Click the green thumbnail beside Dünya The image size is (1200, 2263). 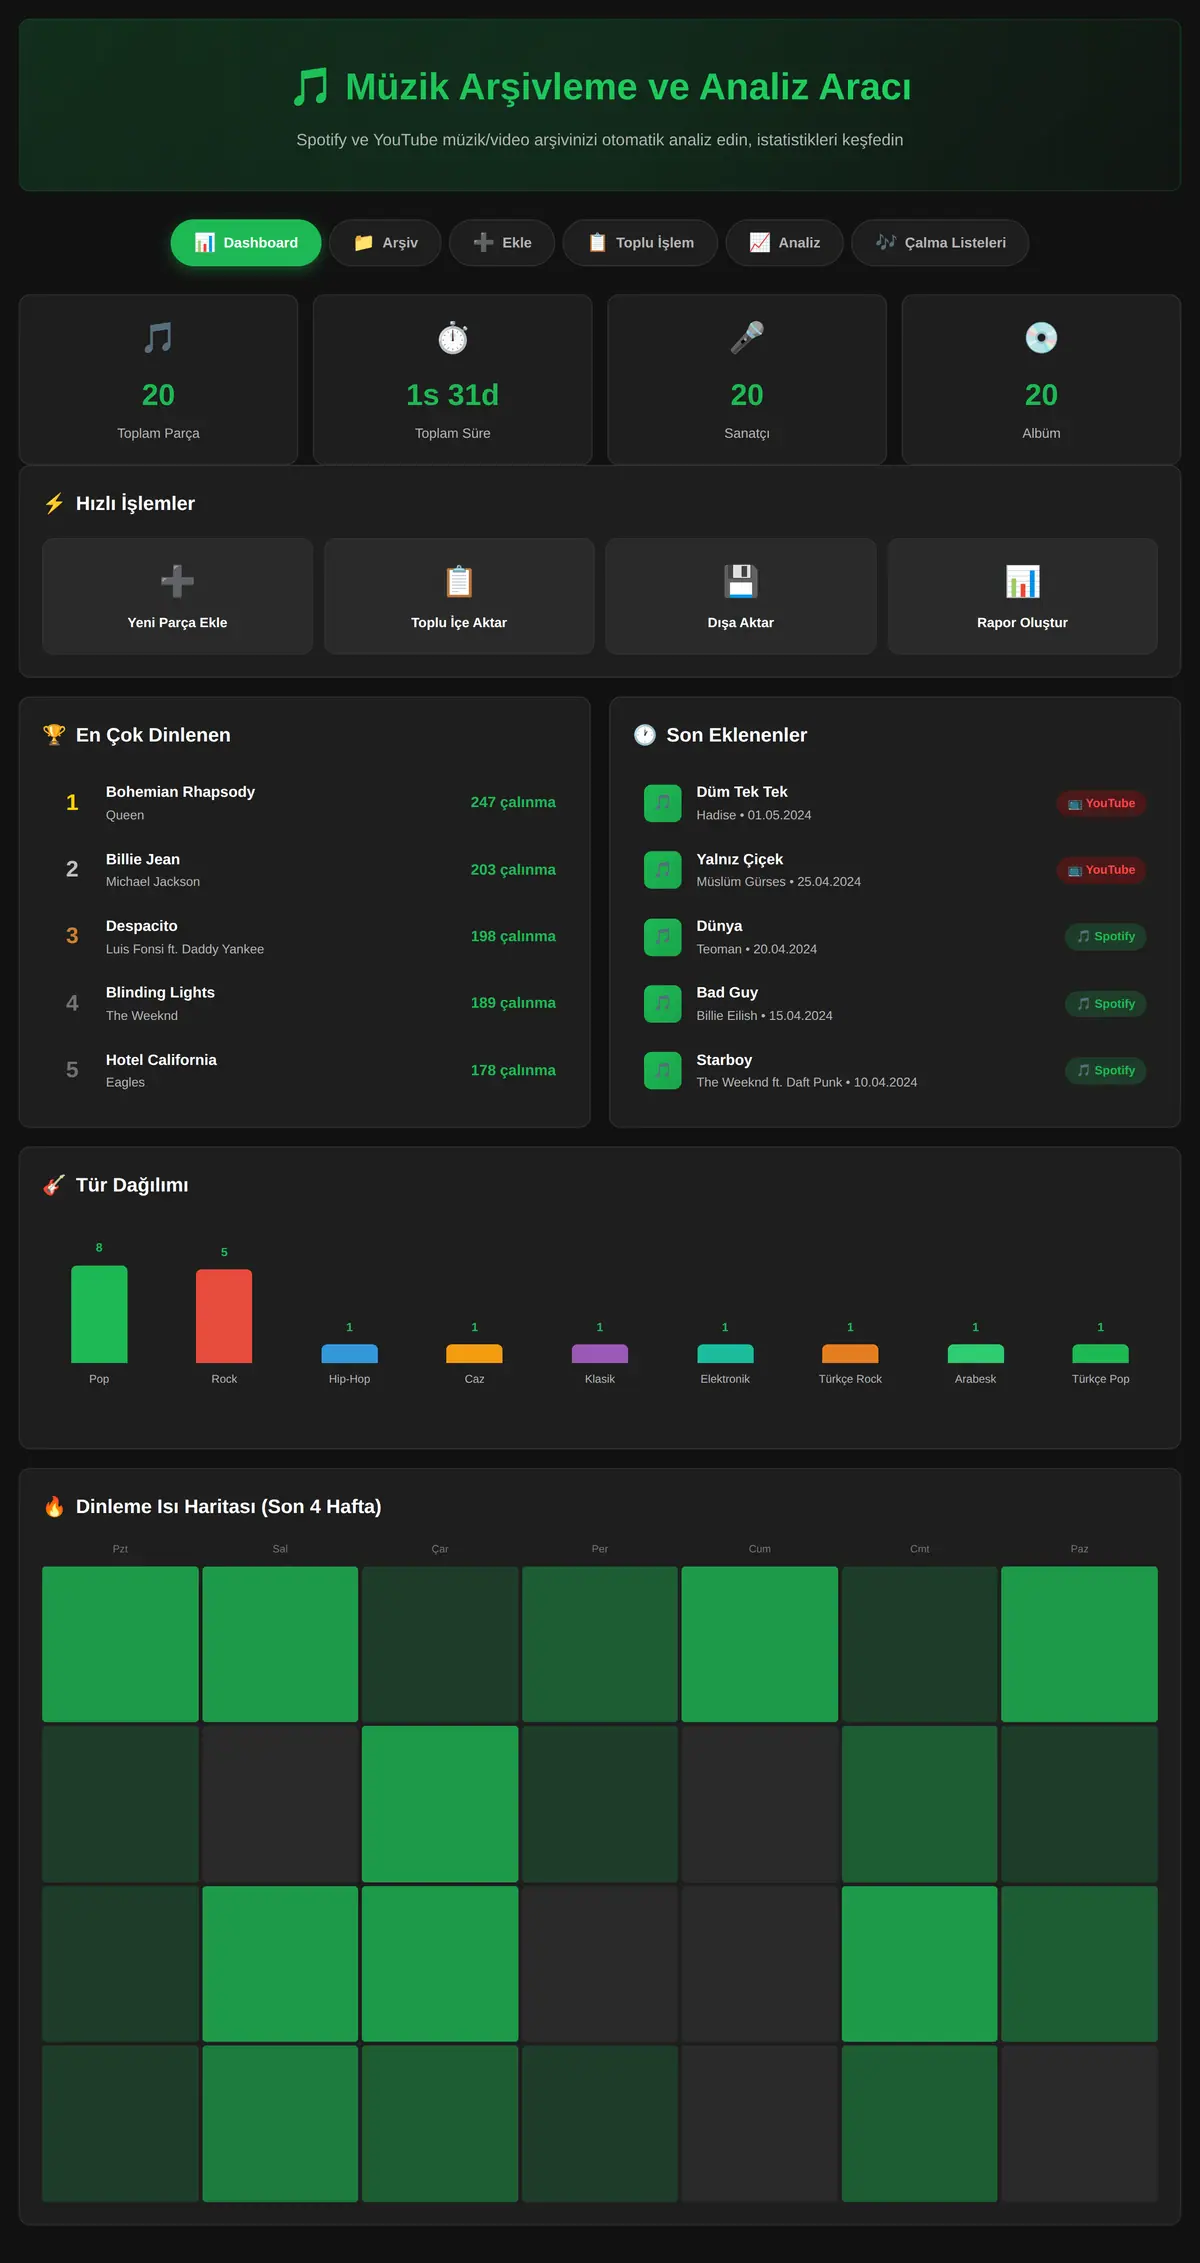pyautogui.click(x=663, y=937)
